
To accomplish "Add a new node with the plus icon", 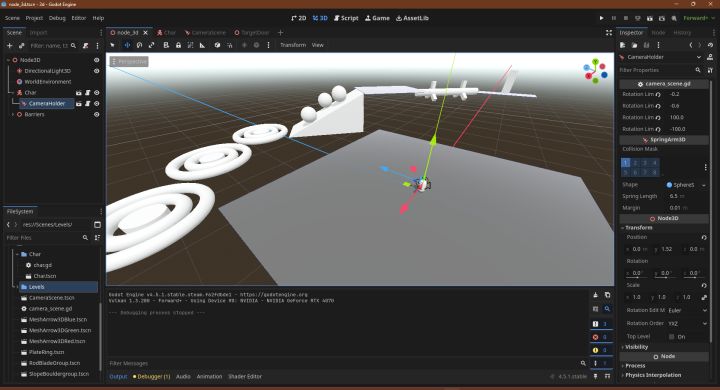I will (9, 45).
